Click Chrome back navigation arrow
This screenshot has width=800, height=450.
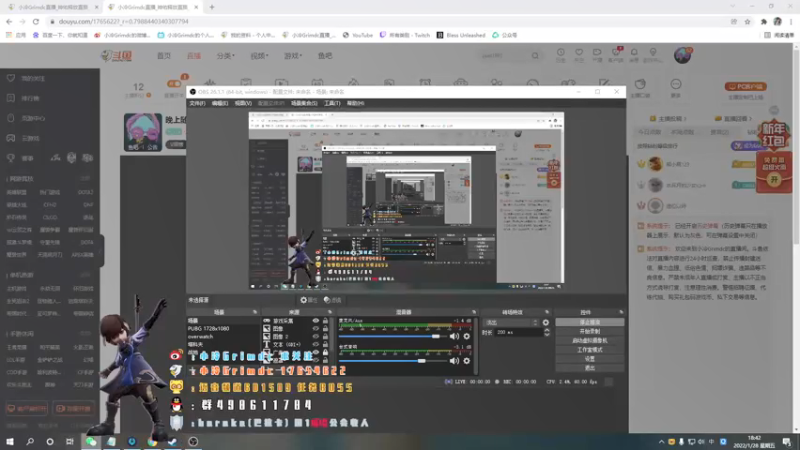(9, 21)
